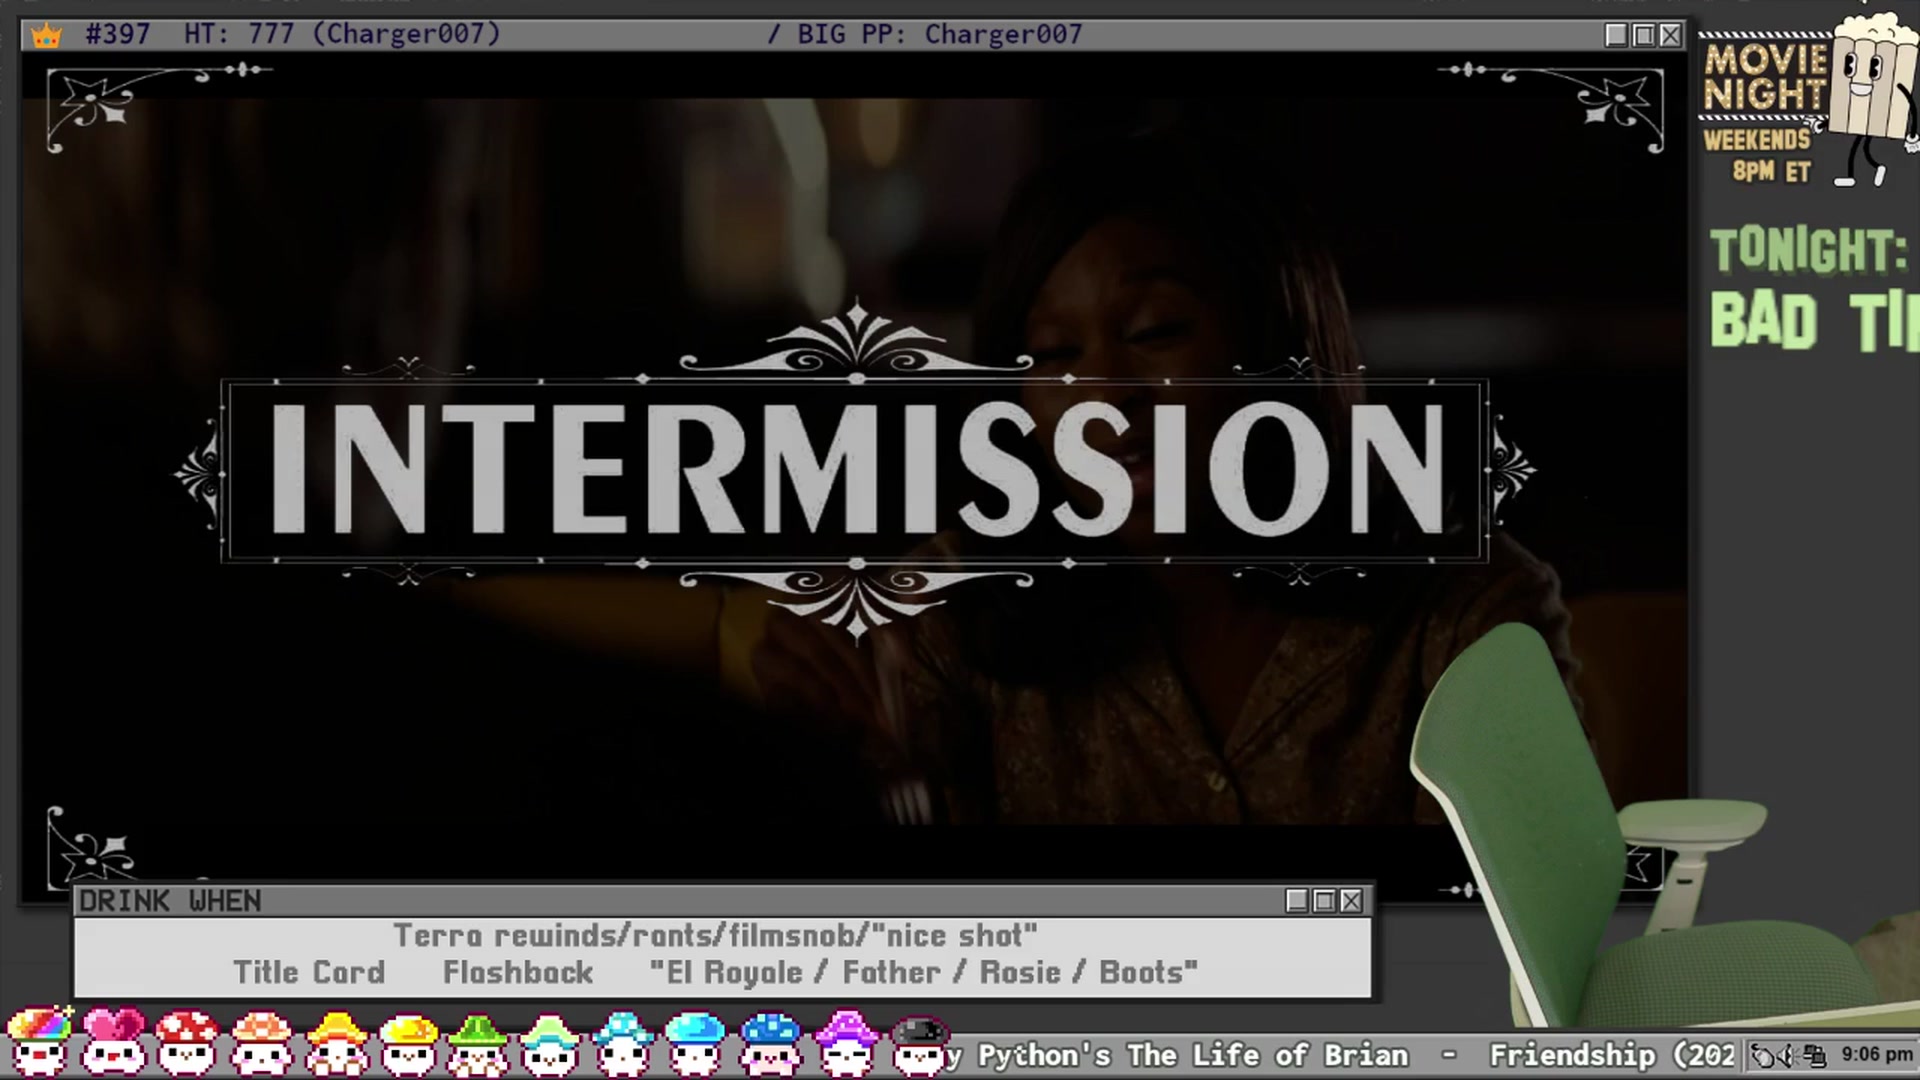Click the orange checkered-cap mushroom icon
Image resolution: width=1920 pixels, height=1080 pixels.
[x=261, y=1042]
